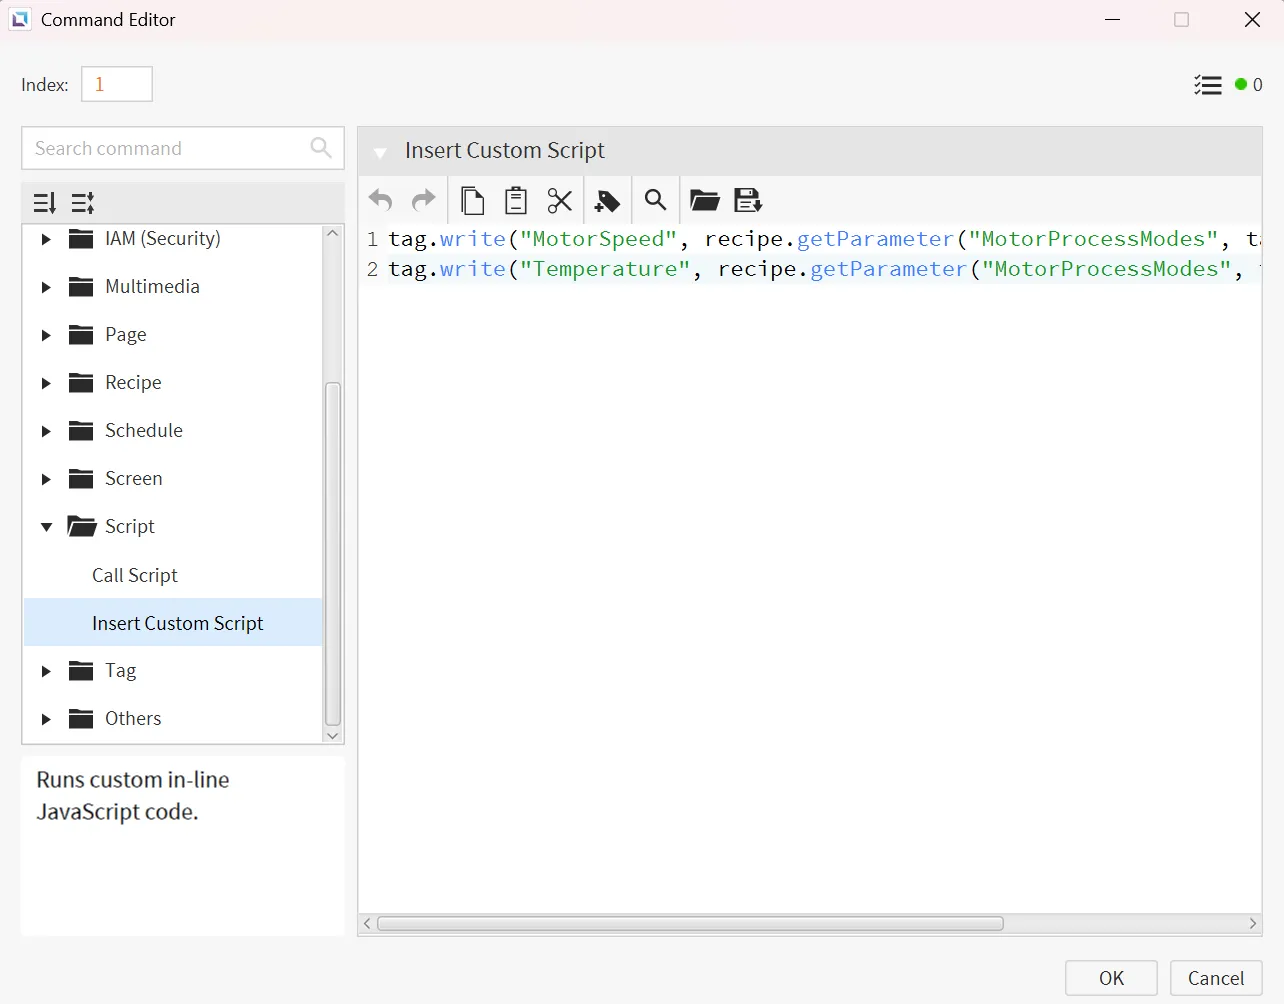Screen dimensions: 1284x1004
Task: Click the magnifier find icon in toolbar
Action: (655, 201)
